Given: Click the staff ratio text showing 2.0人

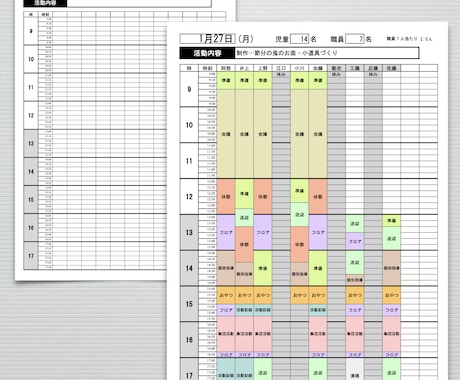Looking at the screenshot, I should pos(409,39).
